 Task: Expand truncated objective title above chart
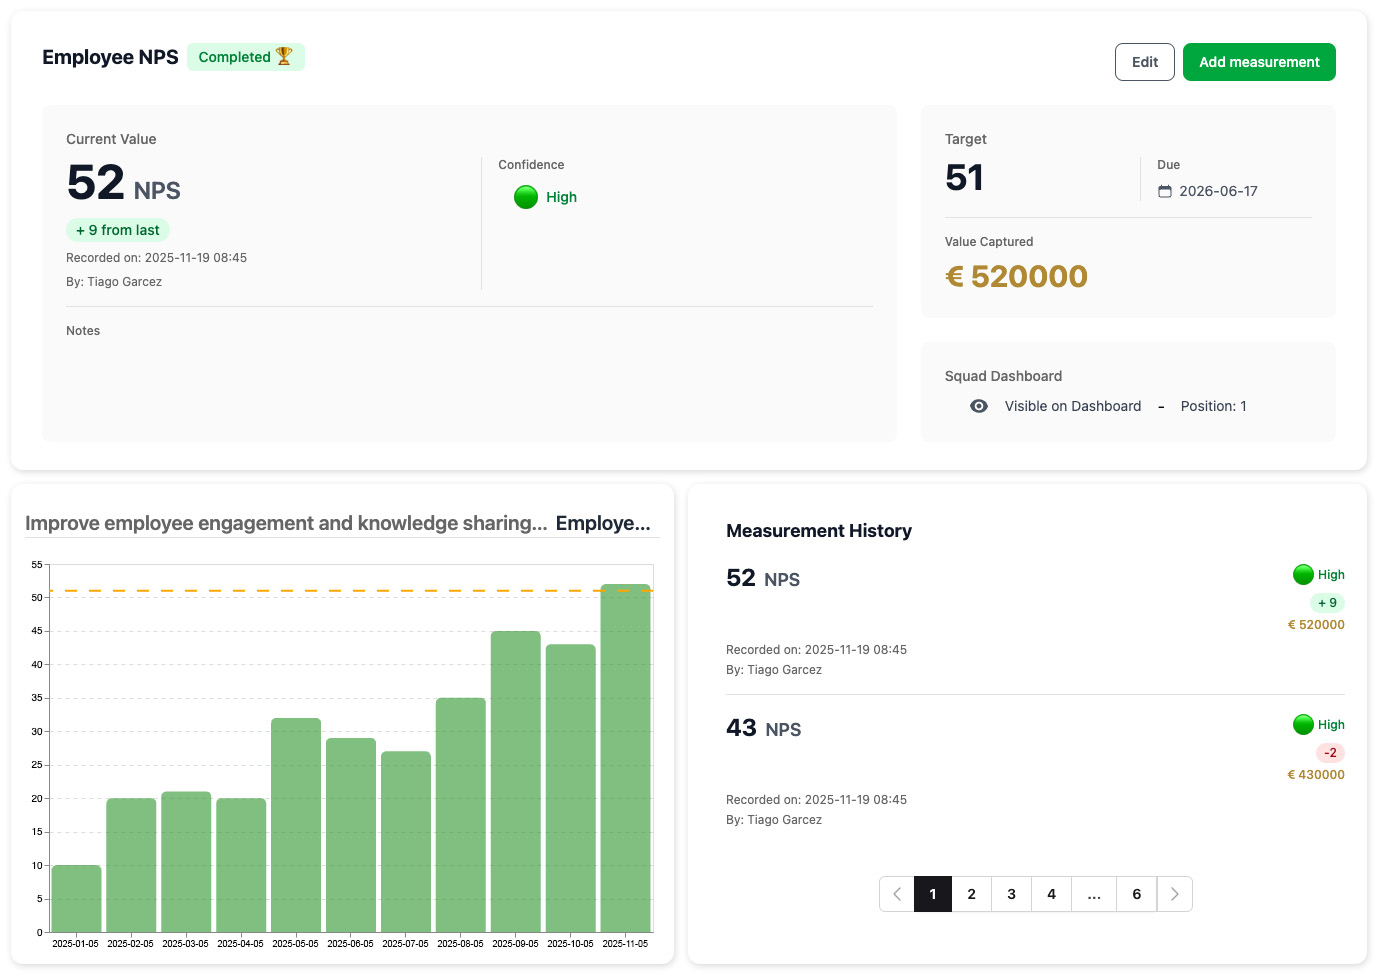tap(286, 523)
